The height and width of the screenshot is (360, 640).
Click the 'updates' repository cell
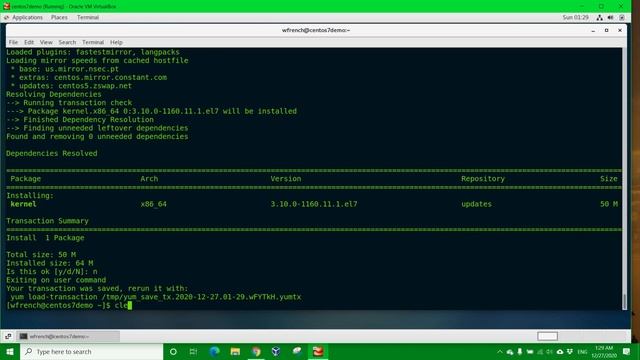pos(476,204)
